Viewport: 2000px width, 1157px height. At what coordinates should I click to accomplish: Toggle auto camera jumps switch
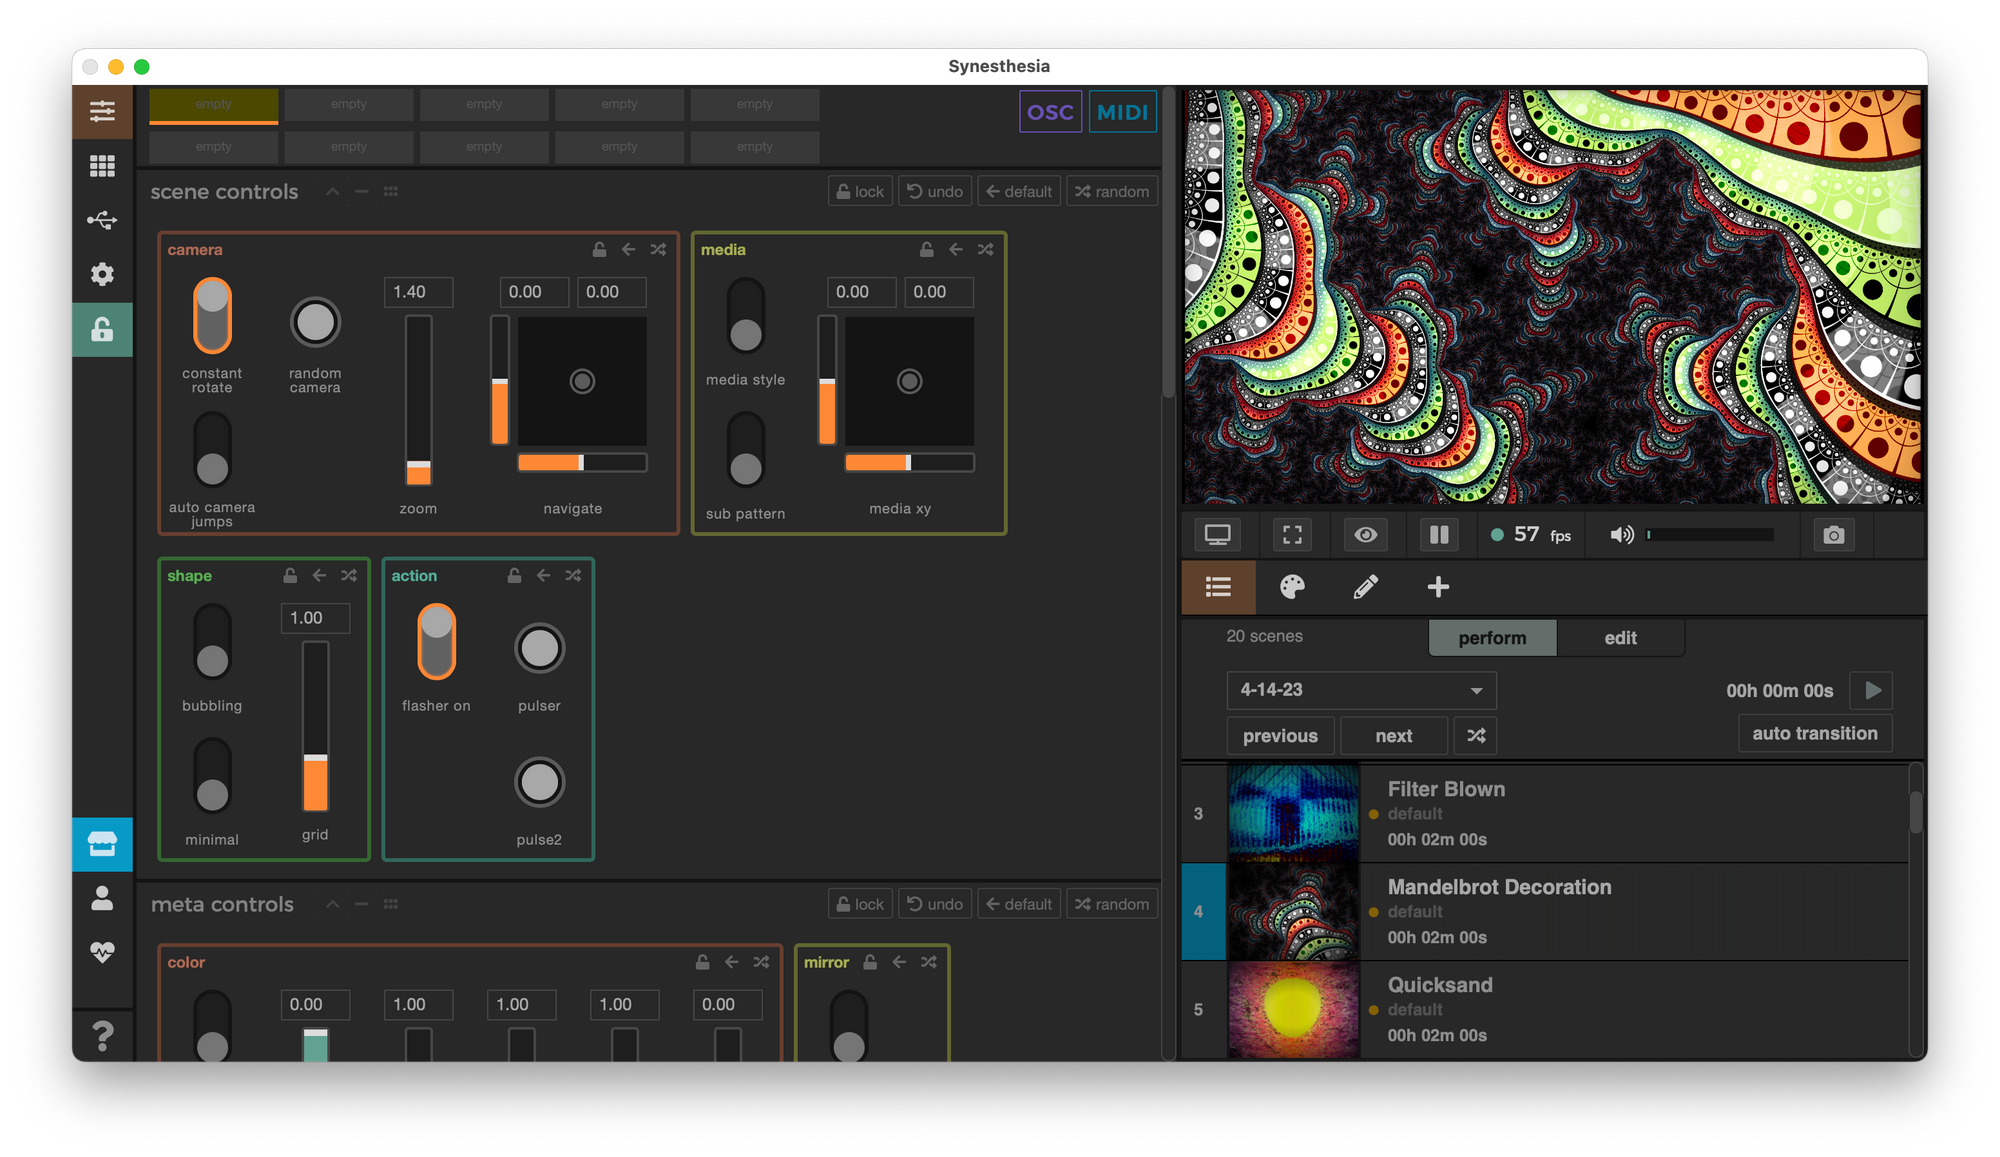(x=212, y=450)
